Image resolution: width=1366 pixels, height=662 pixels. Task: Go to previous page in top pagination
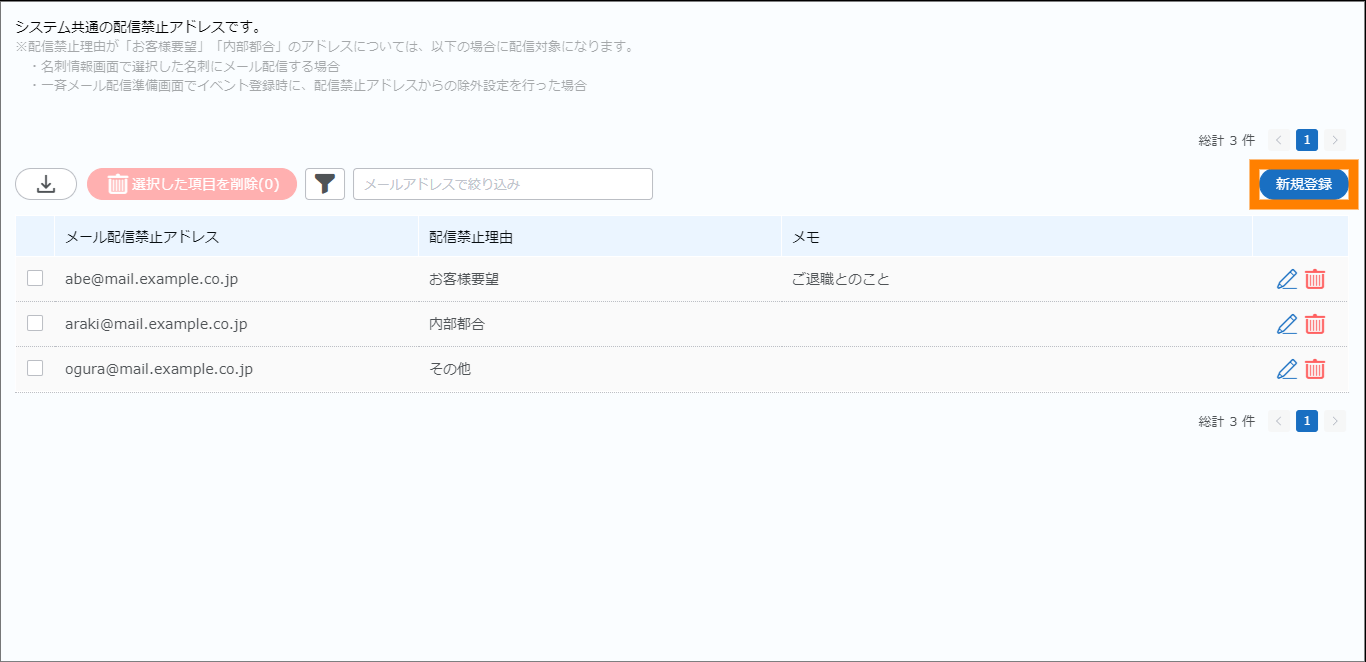(1278, 140)
